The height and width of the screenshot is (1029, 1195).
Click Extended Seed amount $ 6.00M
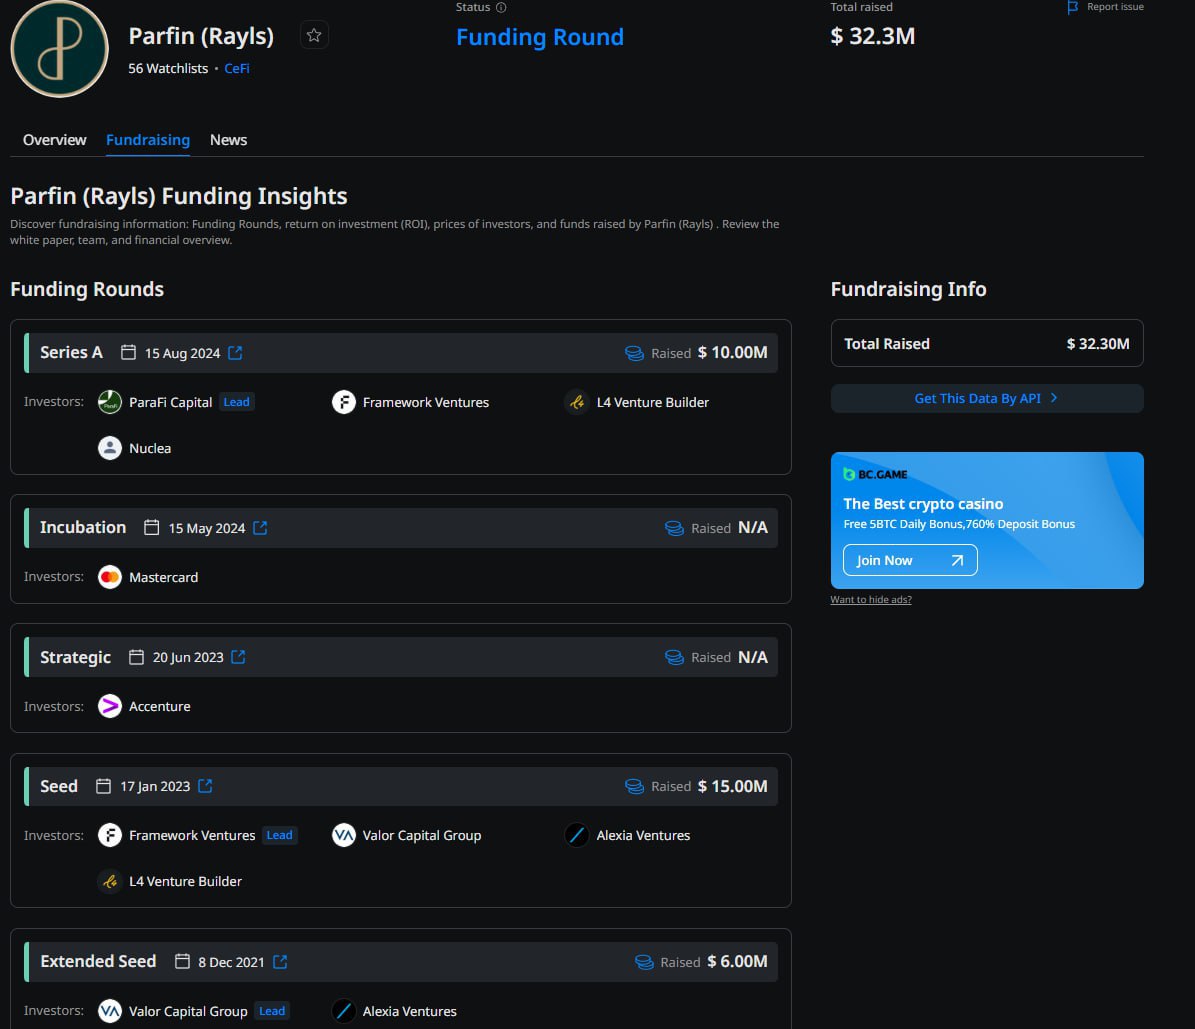click(x=737, y=961)
